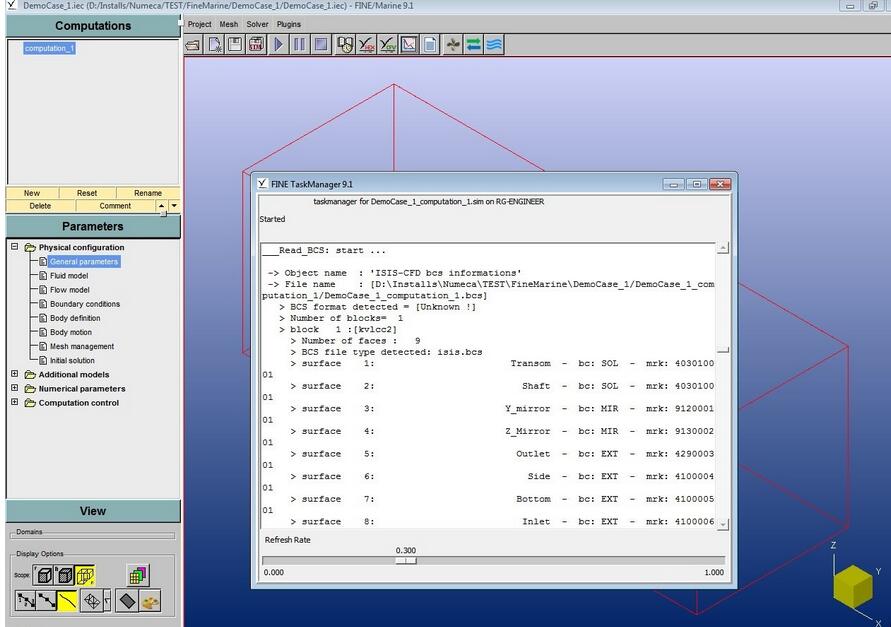Open the Project menu
The width and height of the screenshot is (891, 627).
tap(199, 24)
